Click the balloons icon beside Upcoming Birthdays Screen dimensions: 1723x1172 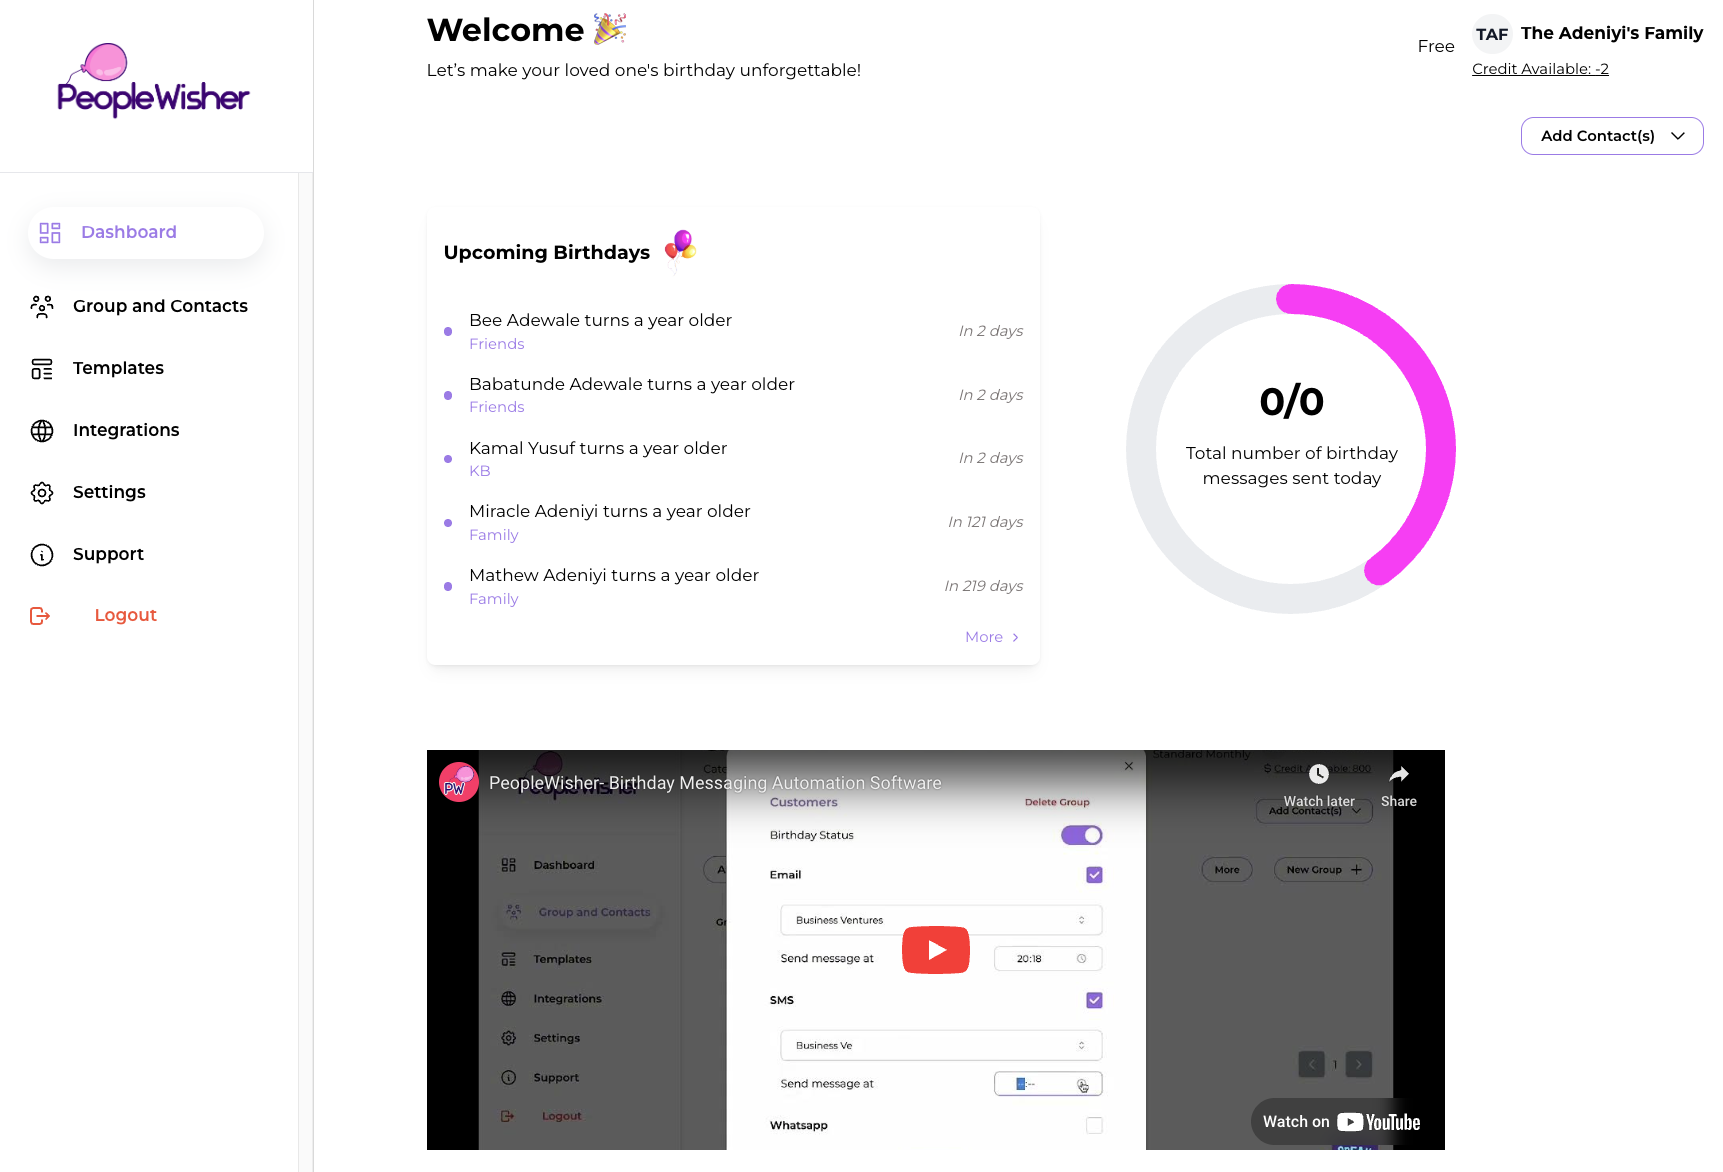point(680,249)
